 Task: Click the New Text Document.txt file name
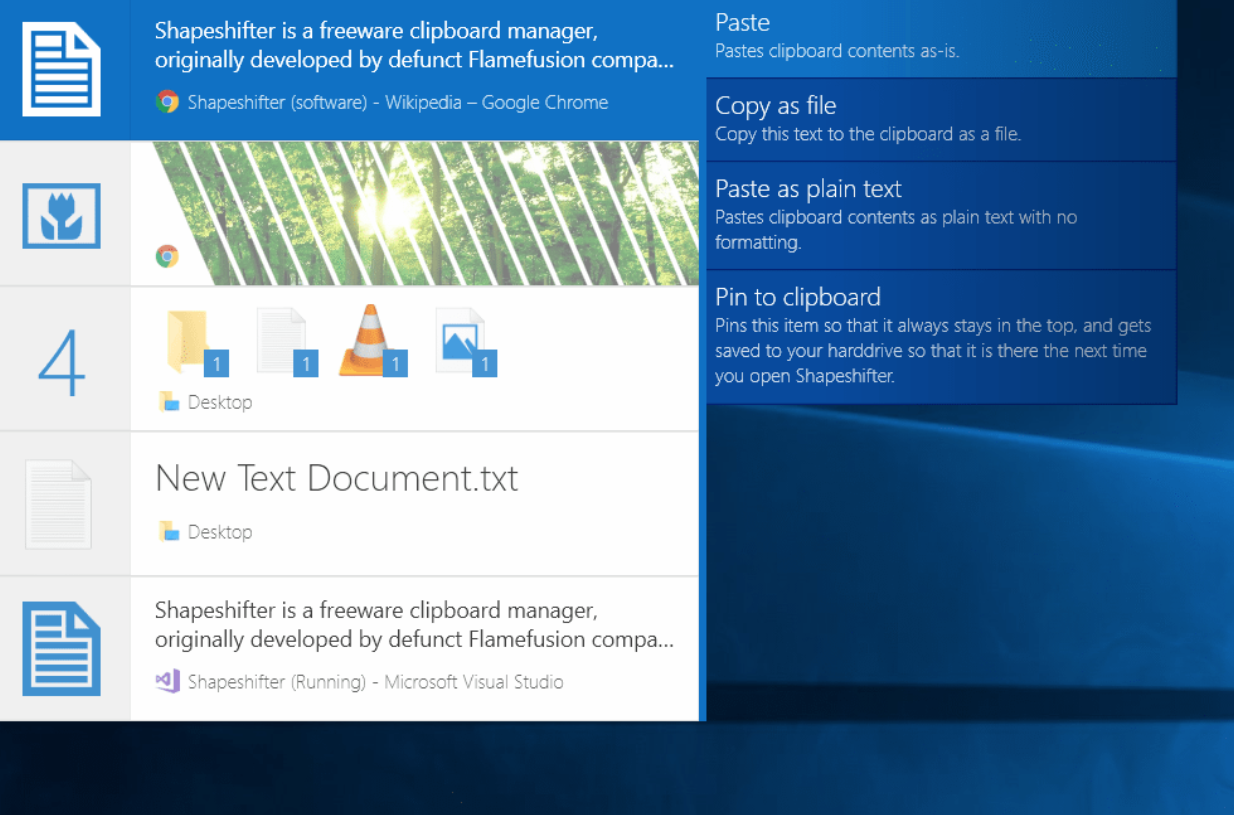click(337, 479)
